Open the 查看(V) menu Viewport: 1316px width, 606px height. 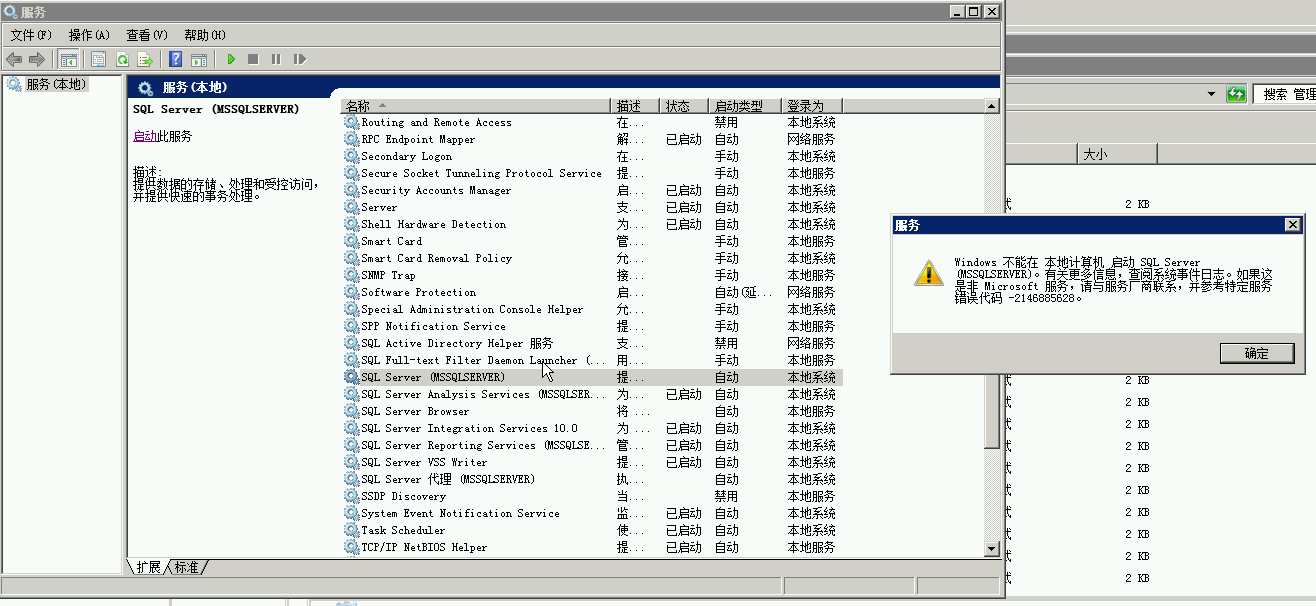click(x=147, y=35)
